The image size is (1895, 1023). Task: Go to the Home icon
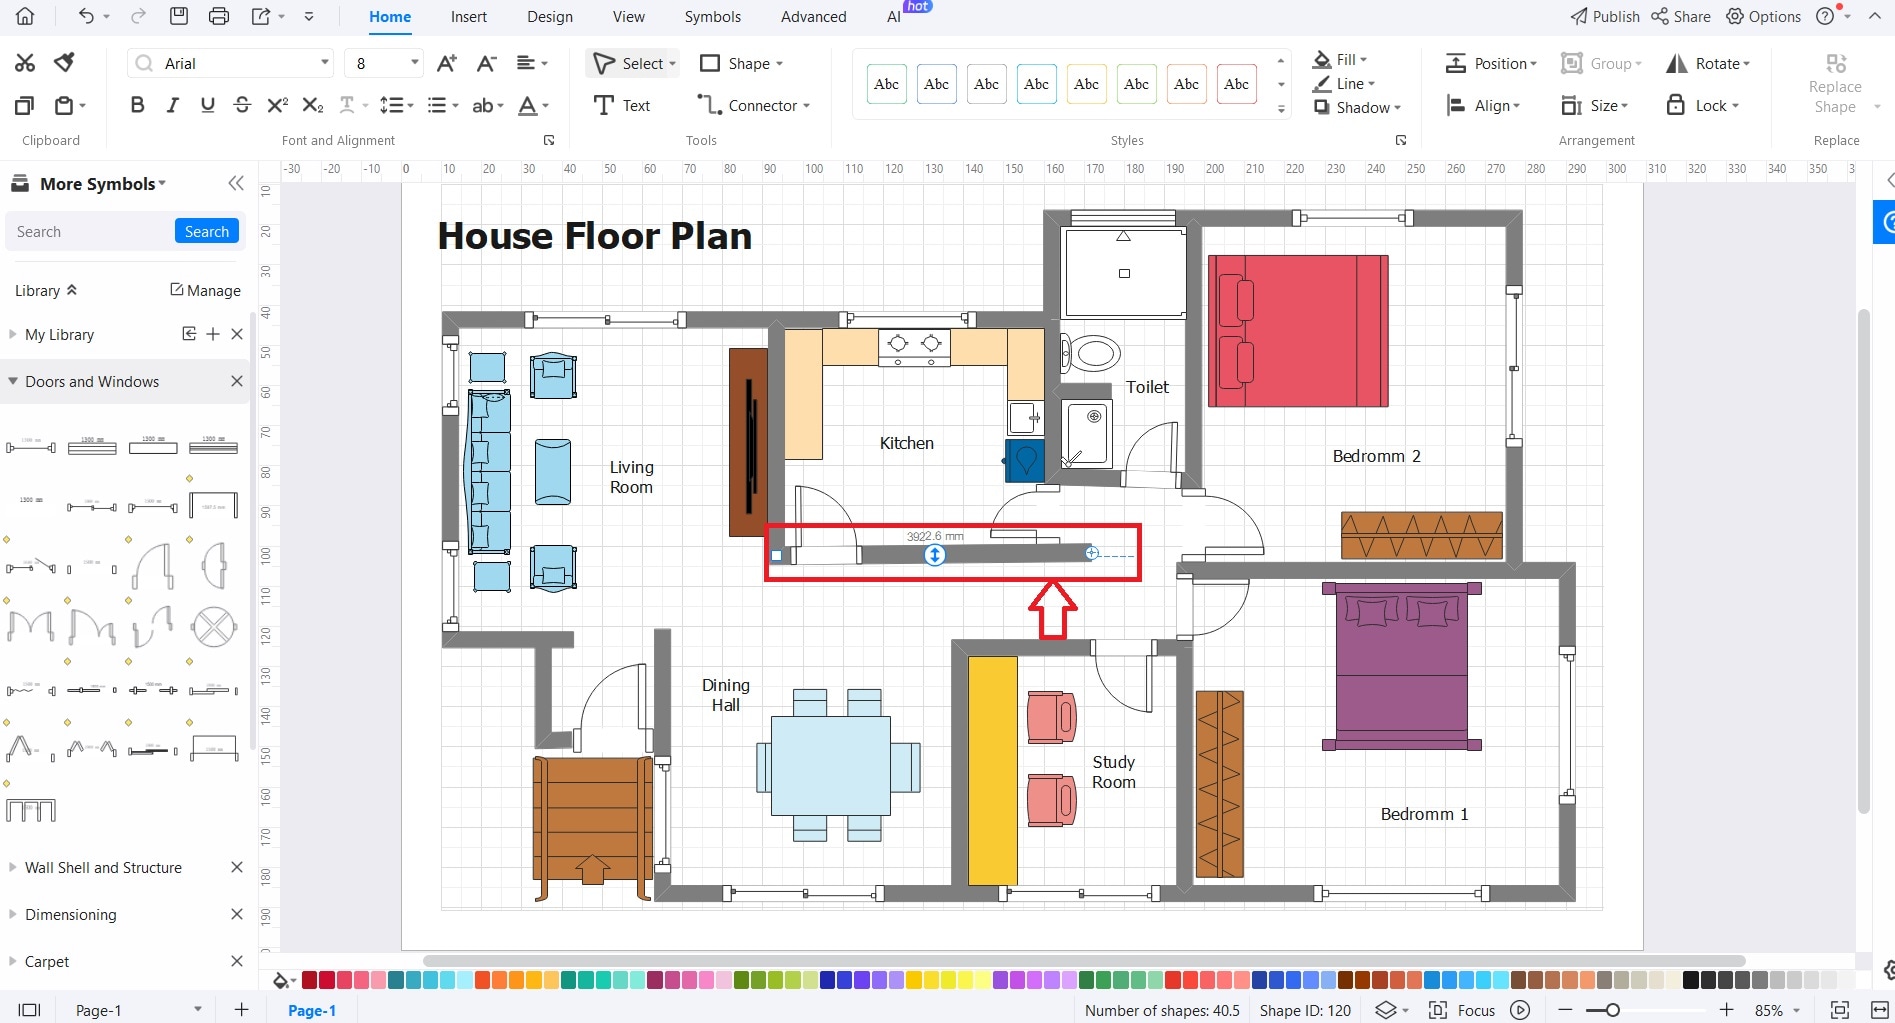(25, 16)
